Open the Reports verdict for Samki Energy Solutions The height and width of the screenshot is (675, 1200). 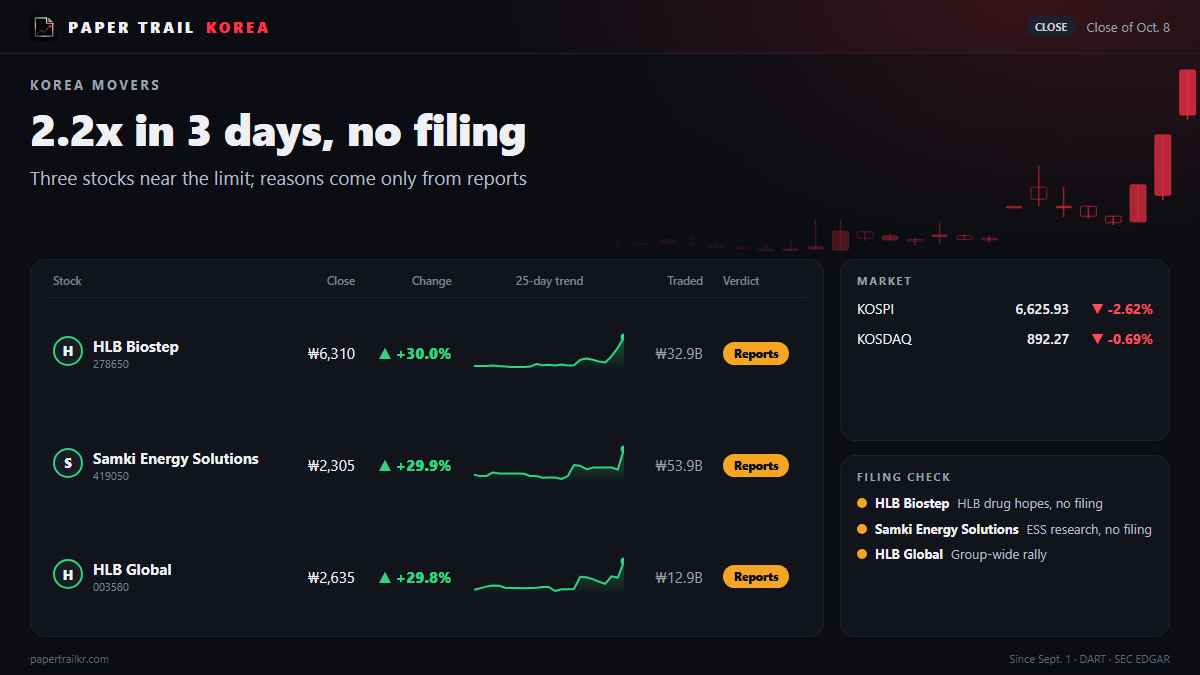click(x=756, y=465)
